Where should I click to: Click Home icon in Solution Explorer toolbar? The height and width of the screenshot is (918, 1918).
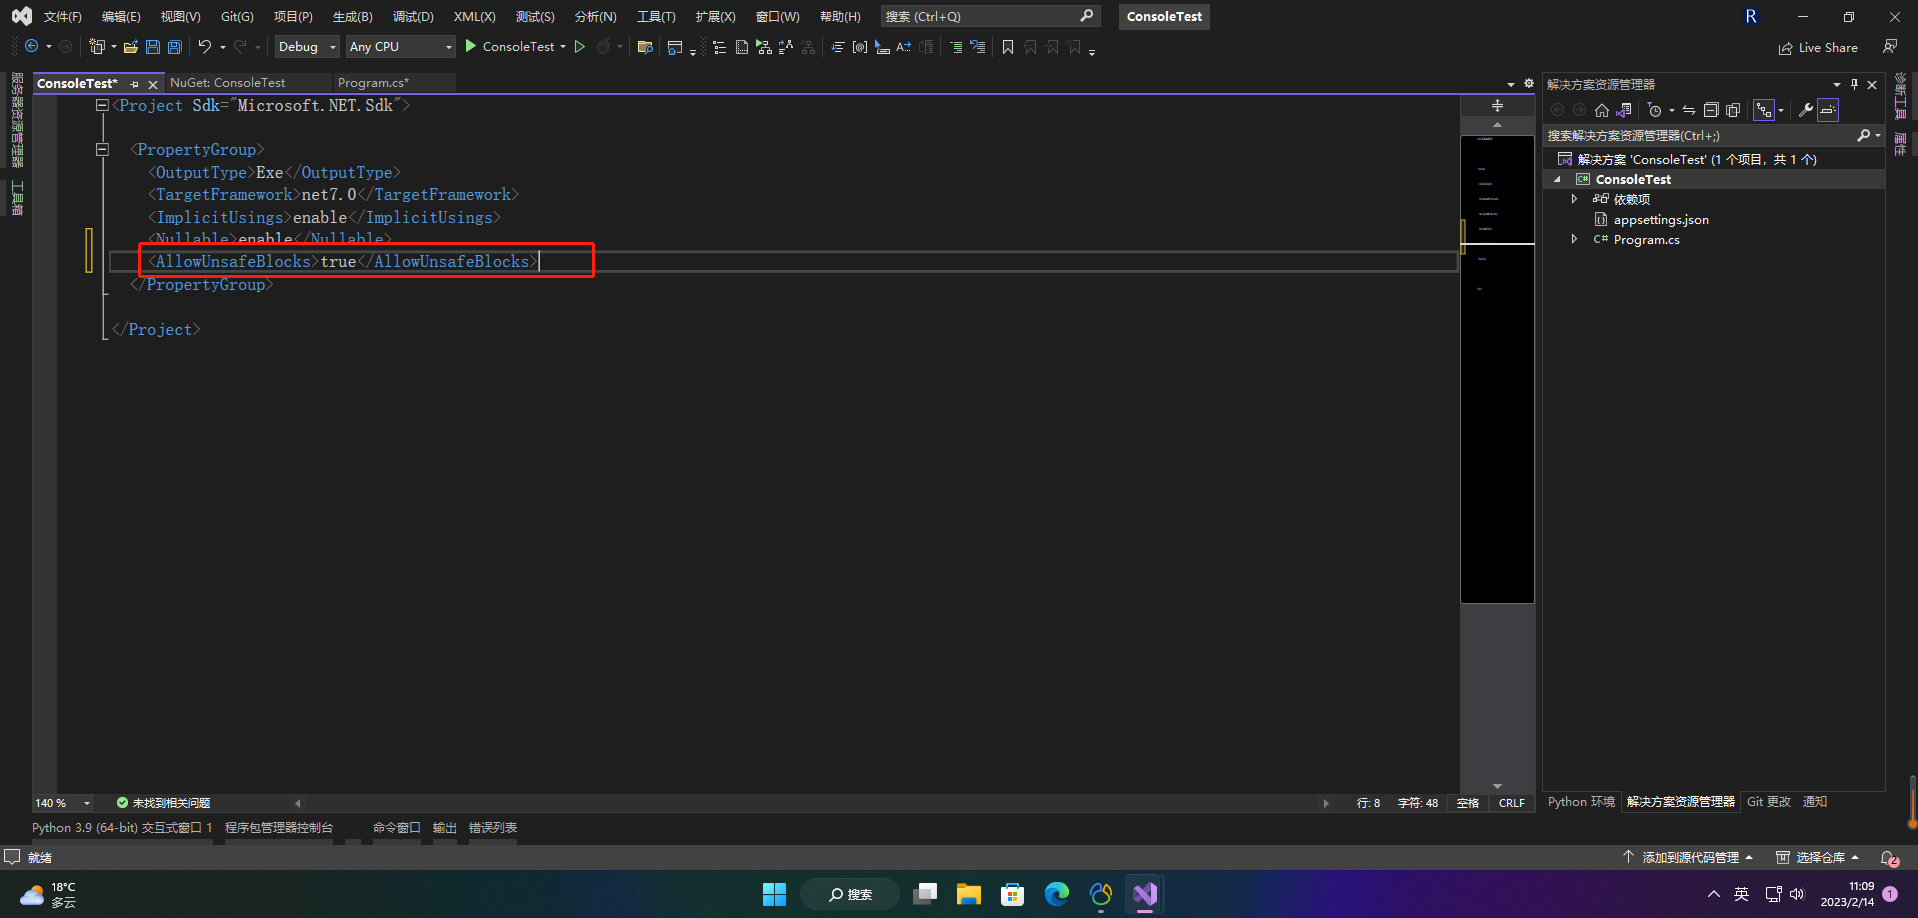tap(1602, 110)
